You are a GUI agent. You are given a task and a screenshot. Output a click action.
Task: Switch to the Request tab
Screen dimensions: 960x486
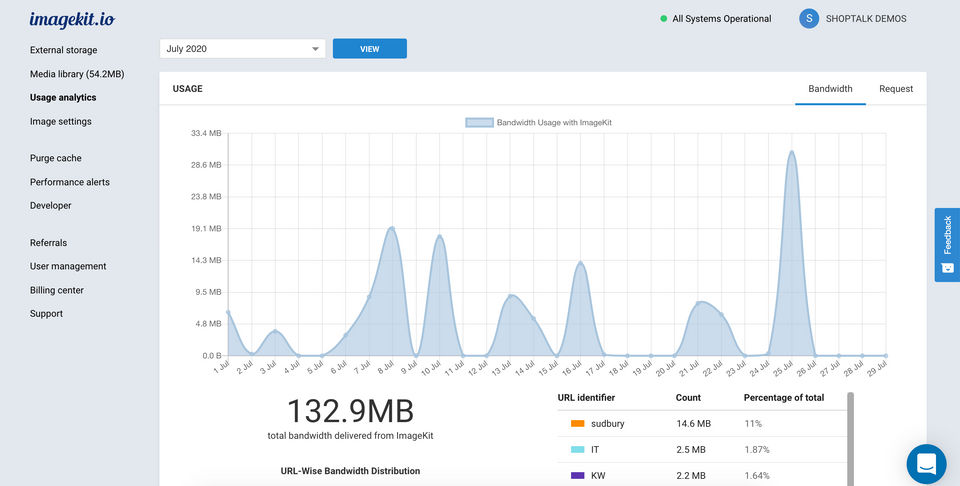[x=895, y=89]
